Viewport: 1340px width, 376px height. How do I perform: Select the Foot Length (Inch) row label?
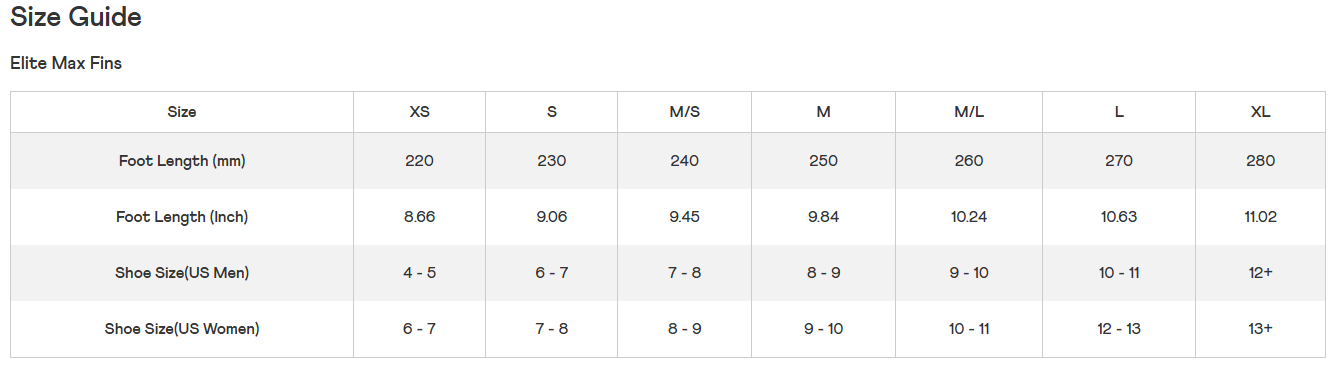(182, 217)
